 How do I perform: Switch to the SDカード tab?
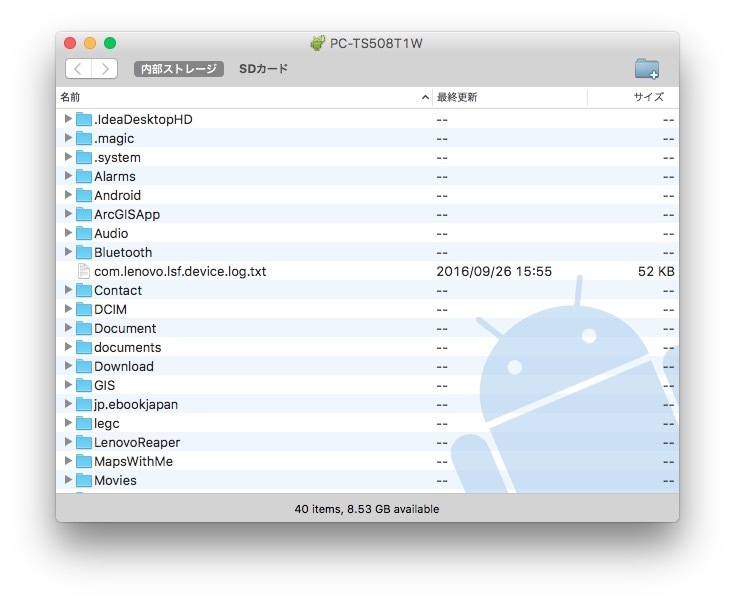point(263,69)
